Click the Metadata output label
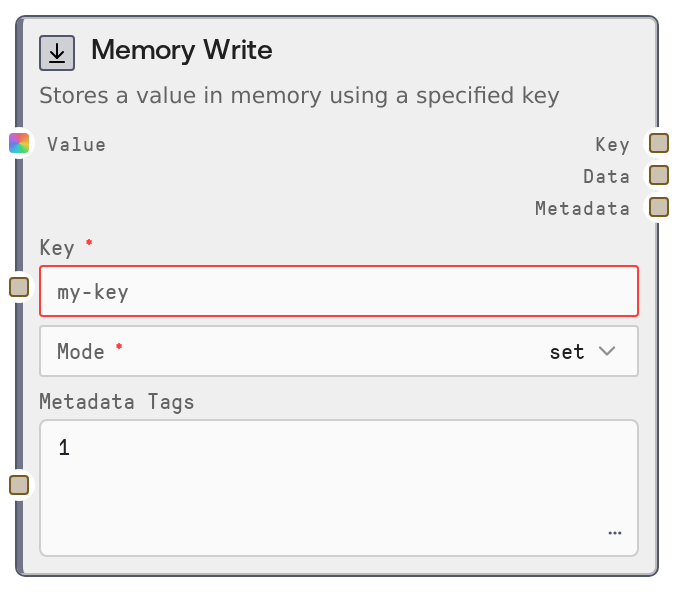 [x=582, y=208]
